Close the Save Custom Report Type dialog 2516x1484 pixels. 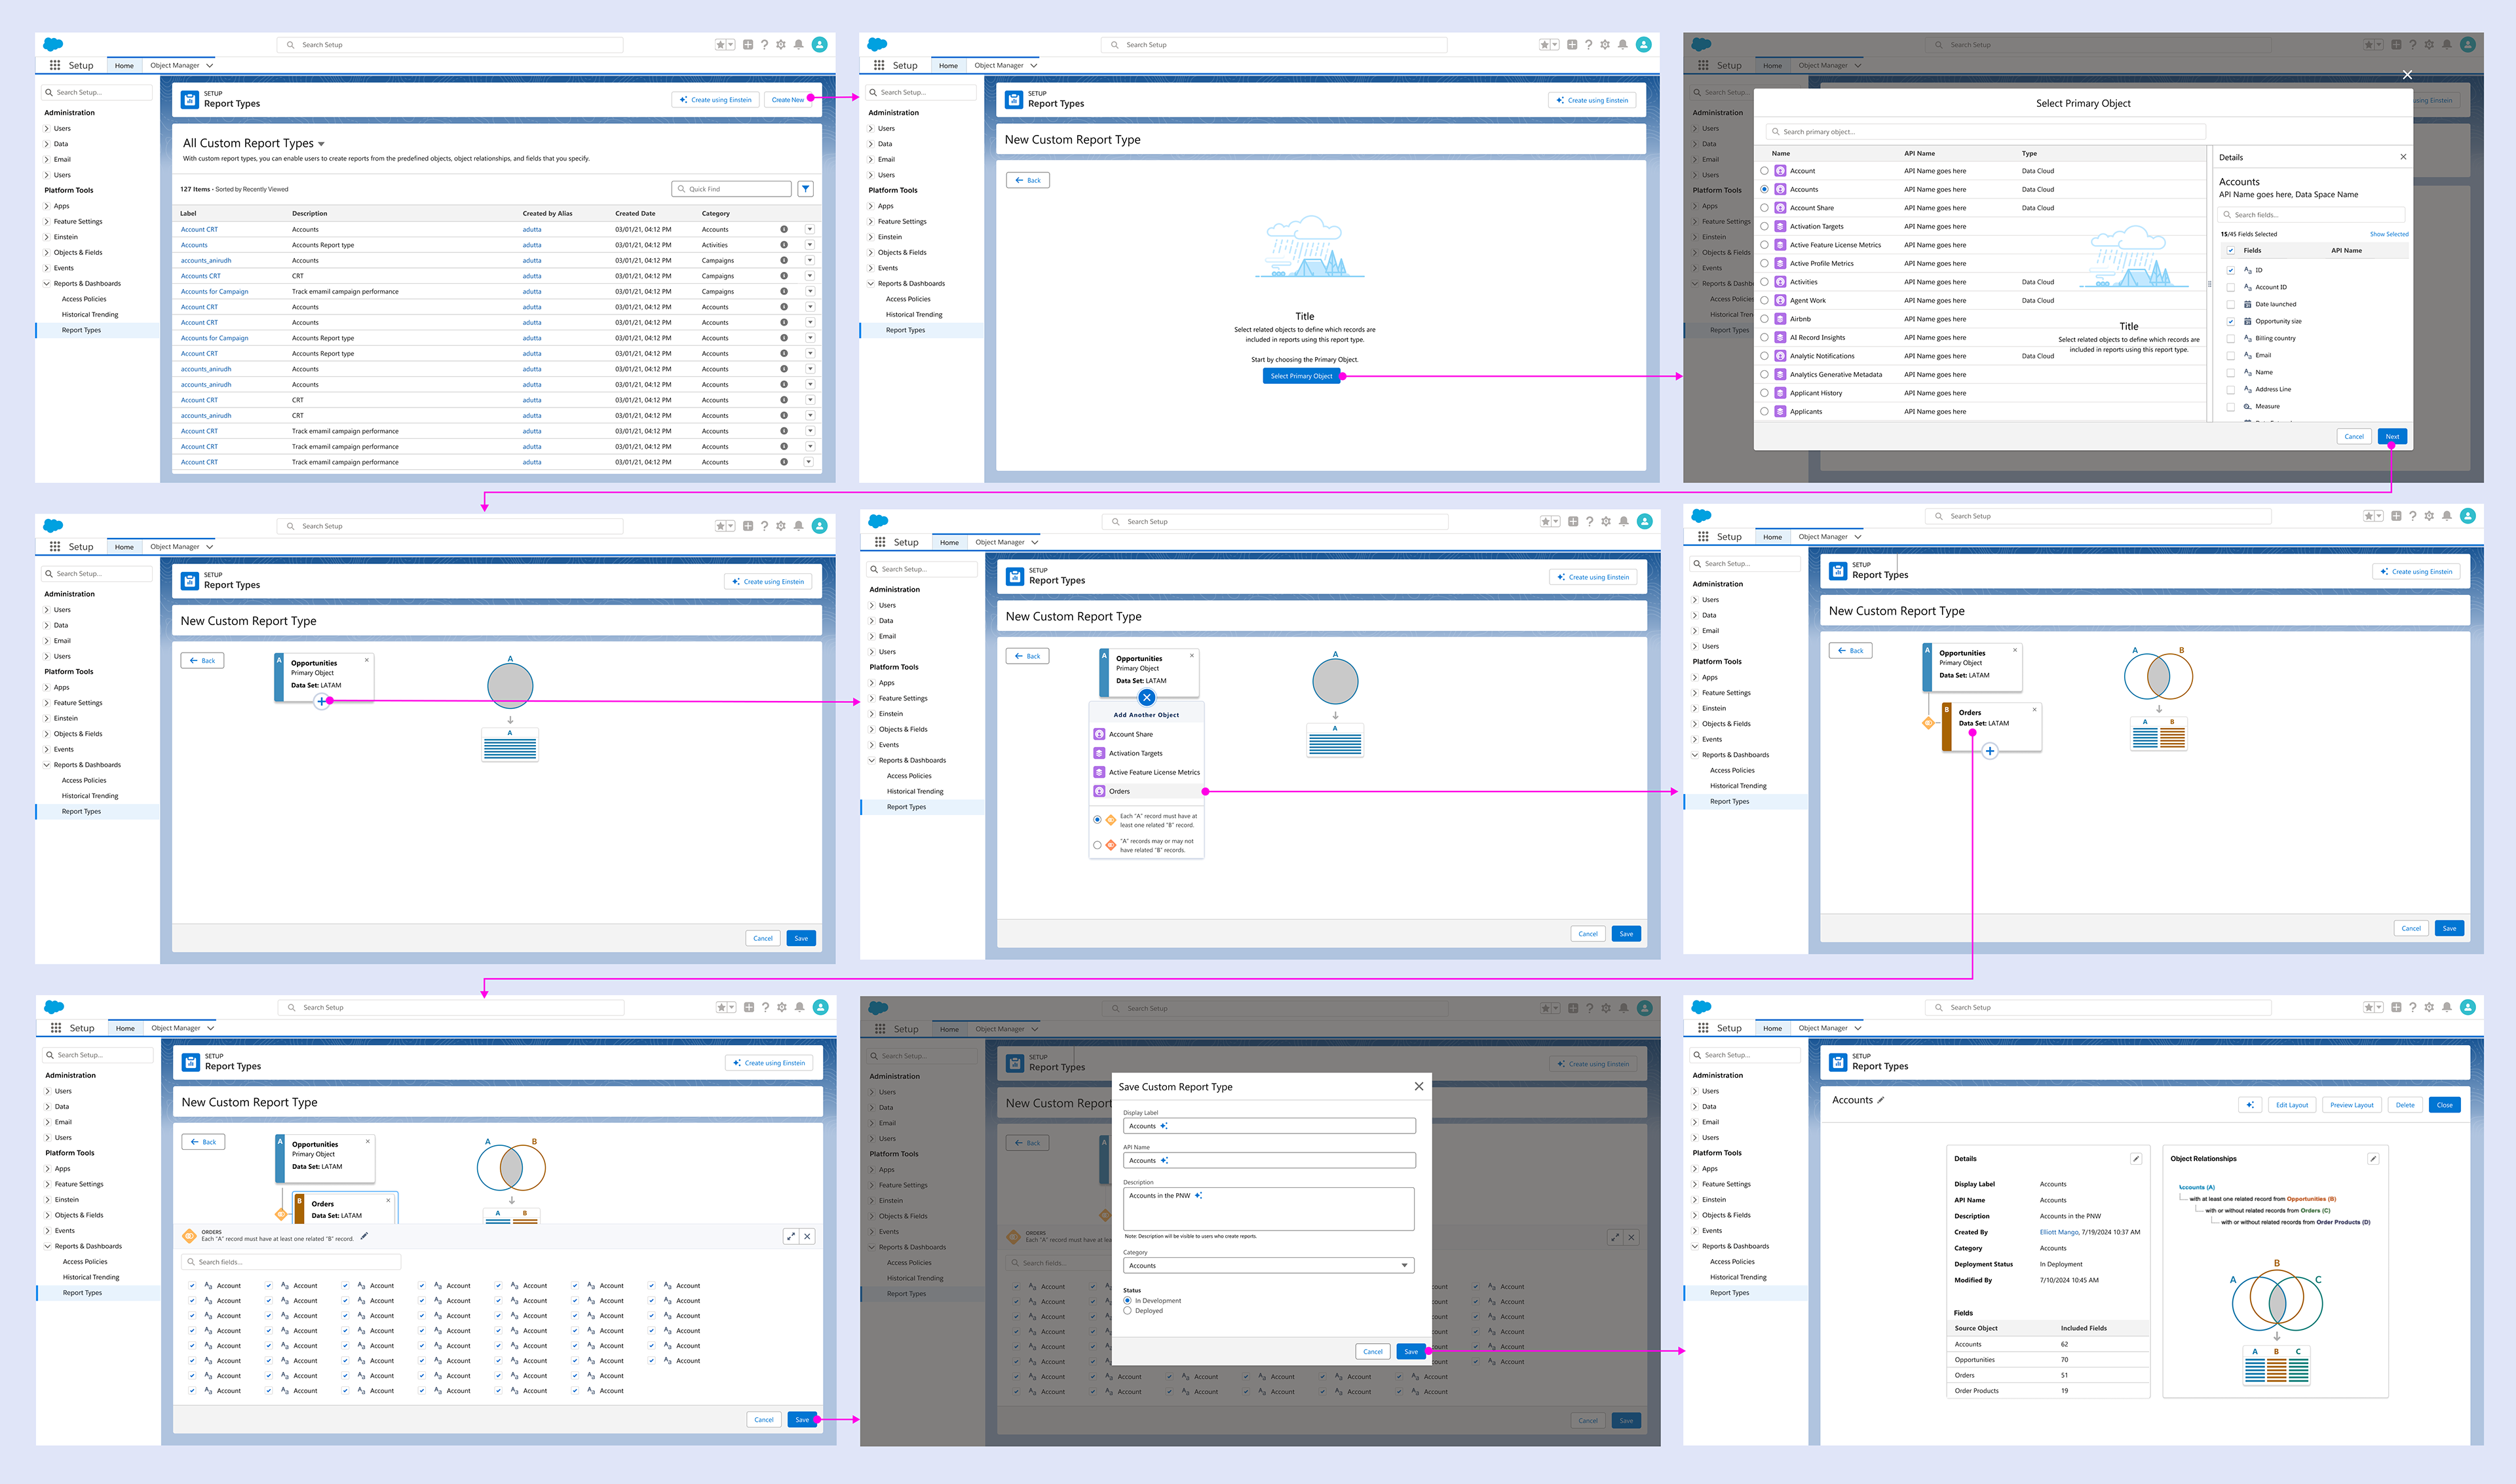point(1418,1086)
